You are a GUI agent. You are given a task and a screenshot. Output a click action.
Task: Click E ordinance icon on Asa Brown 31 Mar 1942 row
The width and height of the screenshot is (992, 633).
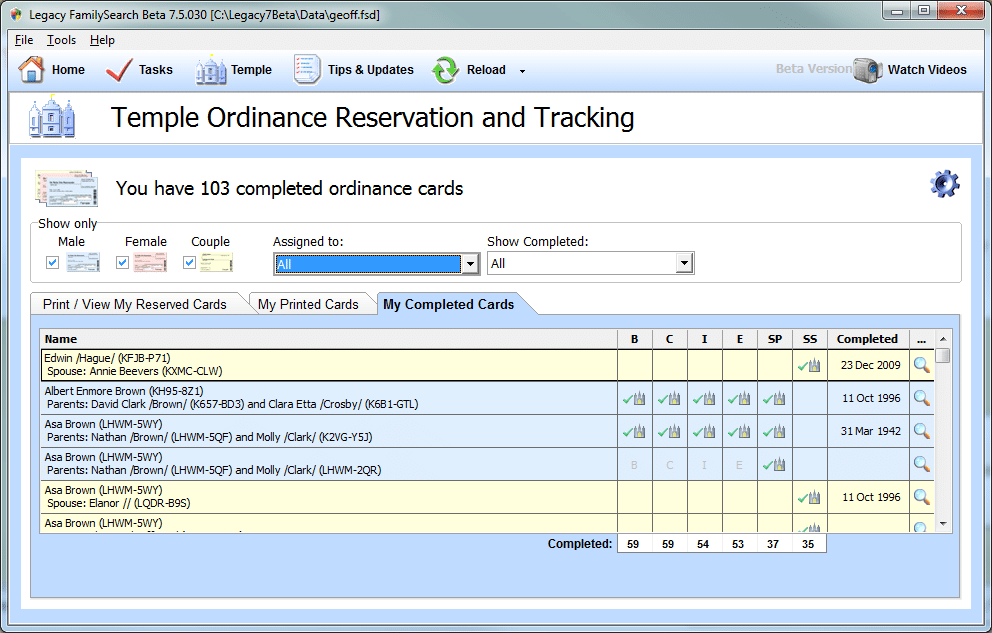pyautogui.click(x=739, y=431)
